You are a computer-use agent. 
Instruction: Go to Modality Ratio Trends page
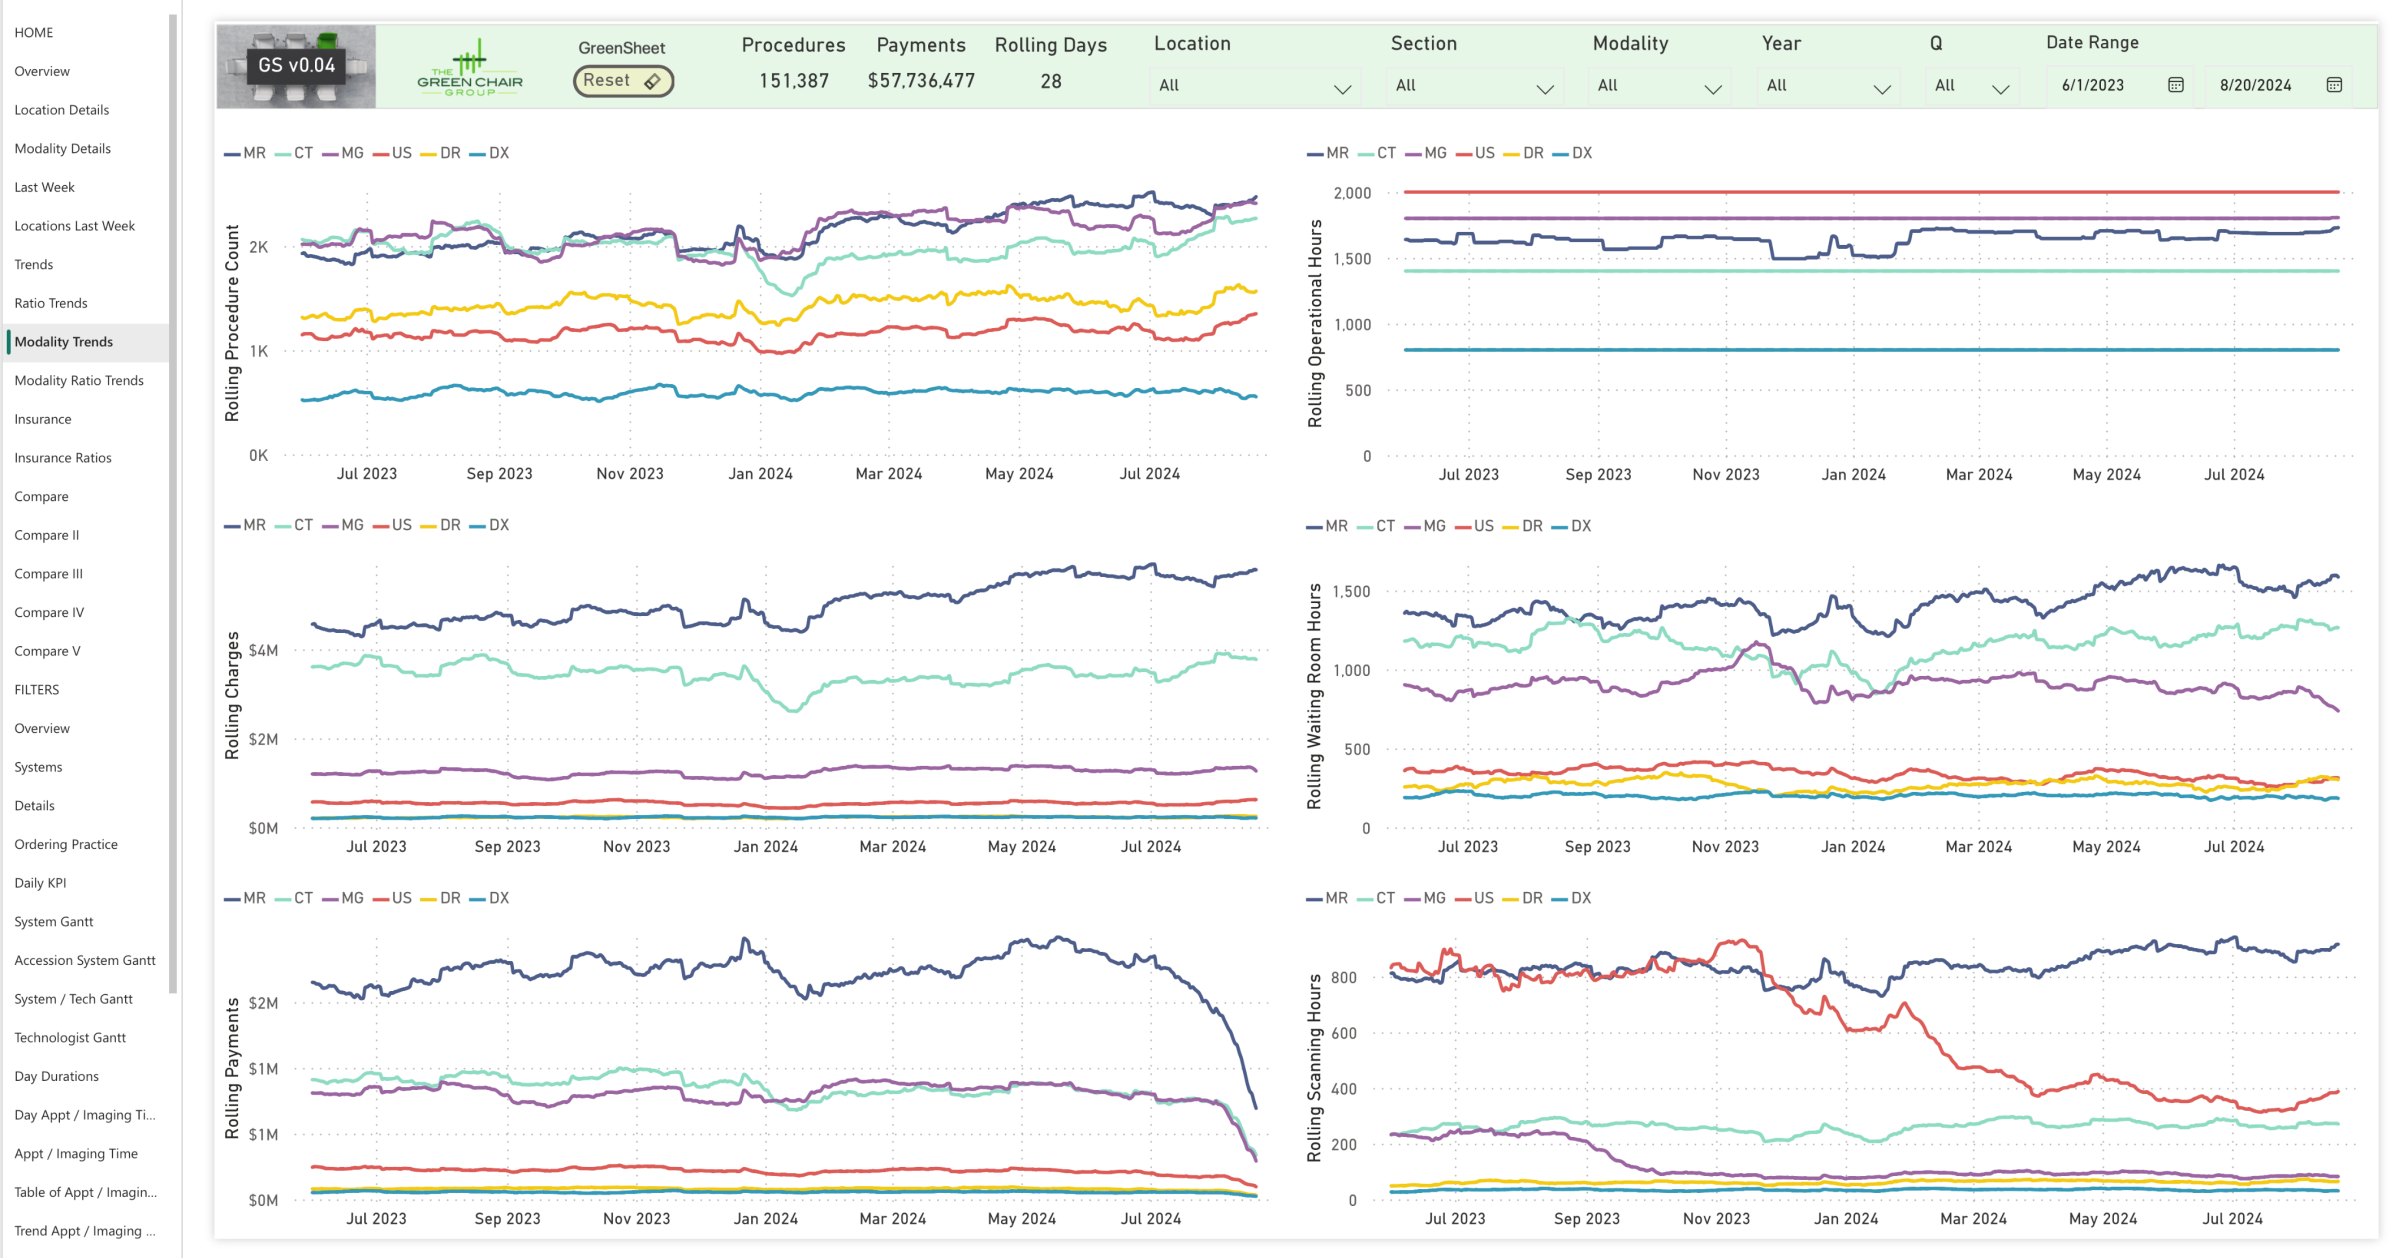click(x=79, y=380)
